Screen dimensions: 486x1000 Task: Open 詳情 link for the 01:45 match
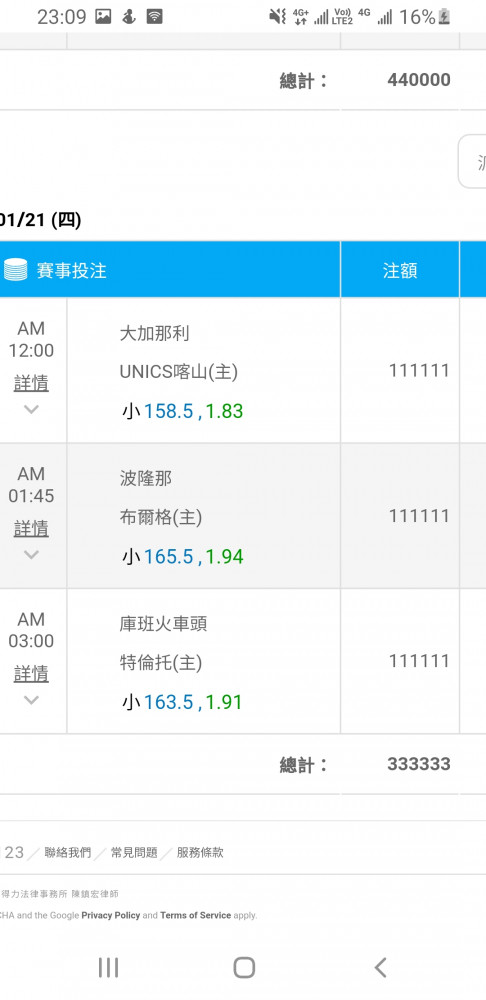click(x=31, y=529)
